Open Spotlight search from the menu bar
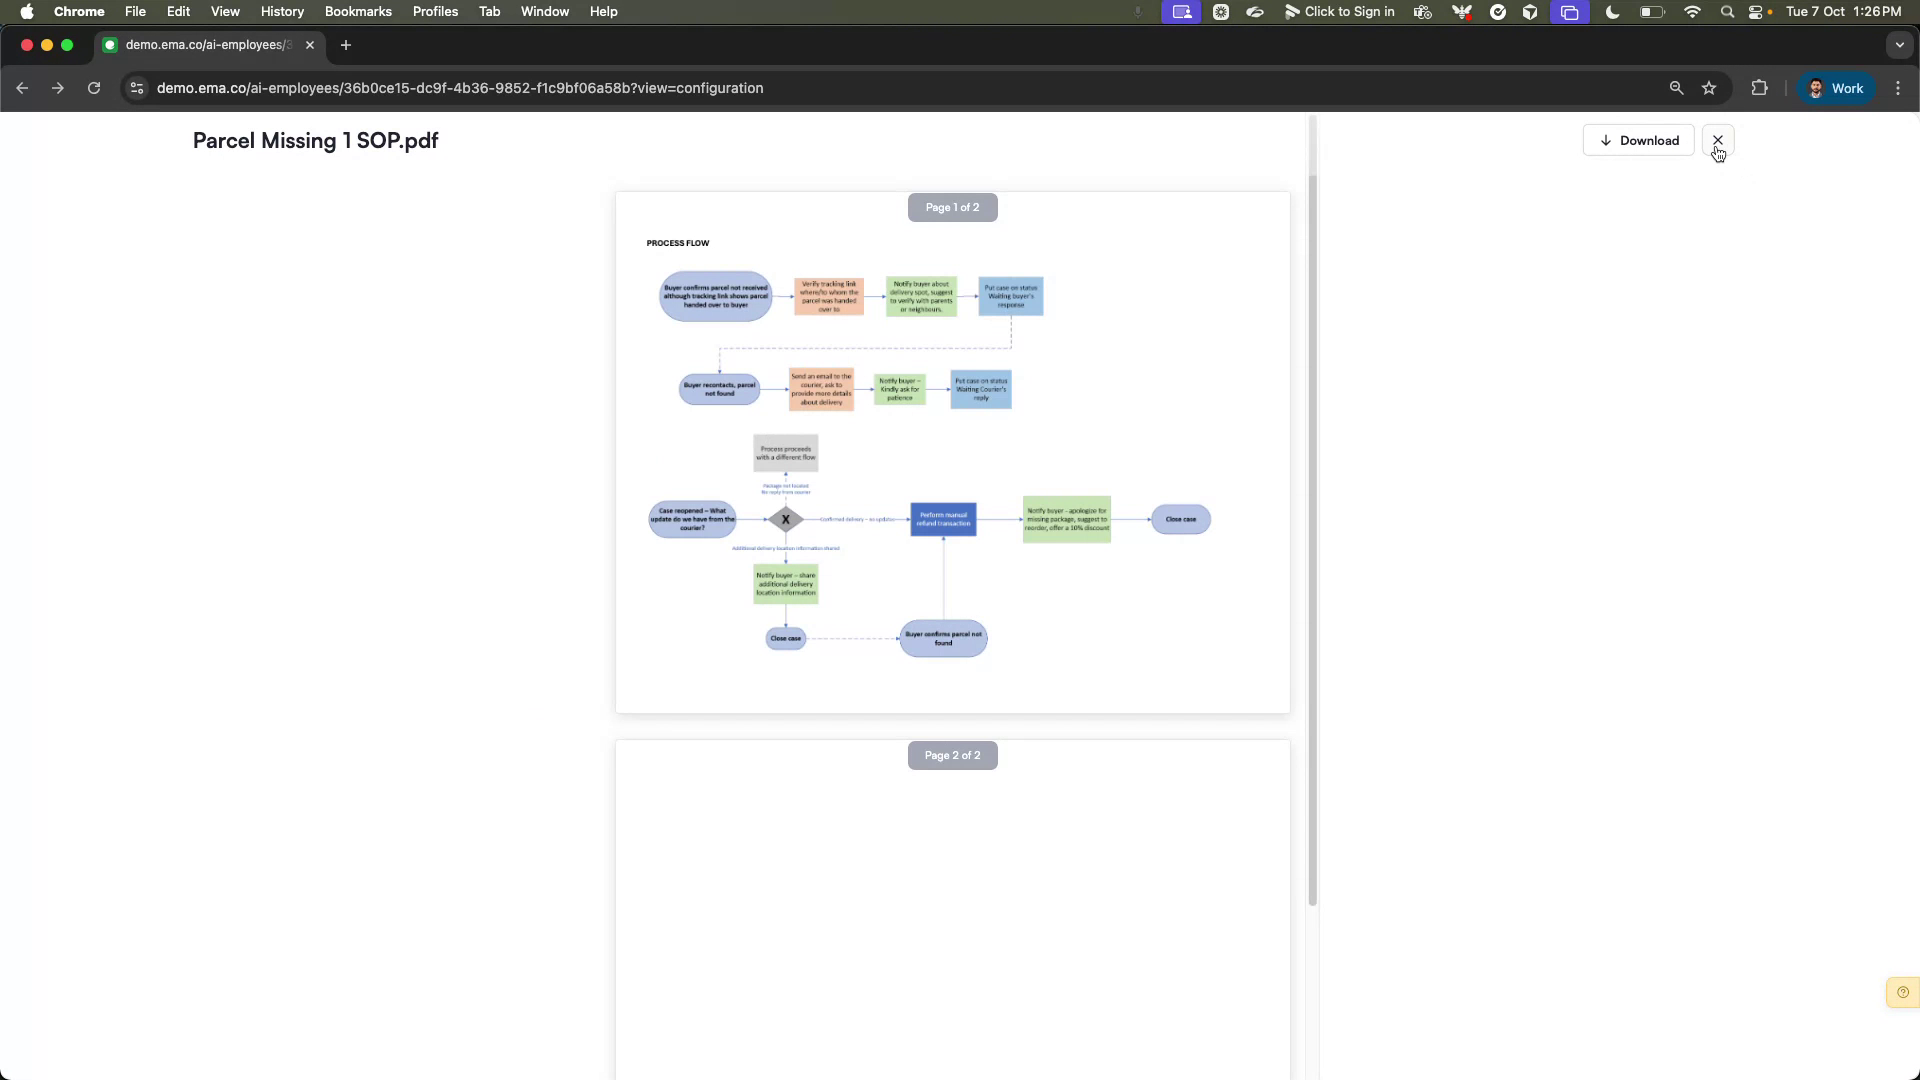The width and height of the screenshot is (1920, 1080). pyautogui.click(x=1726, y=12)
